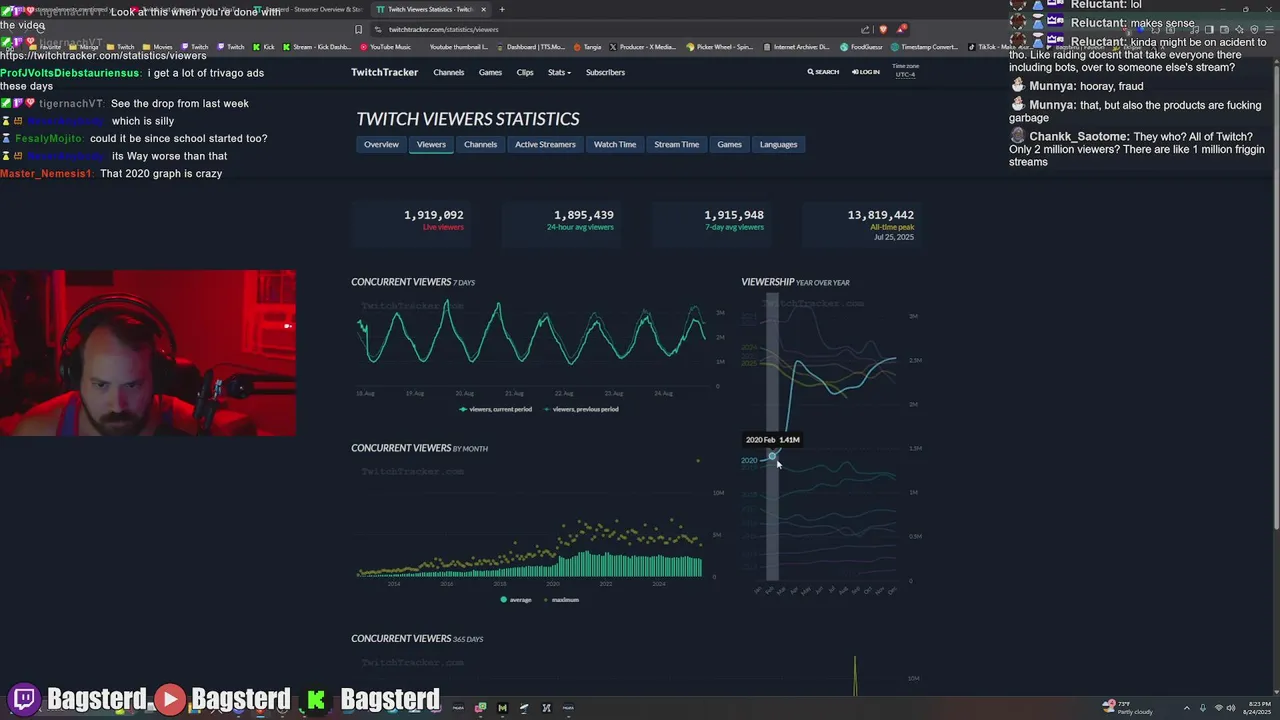Open the Tangia bookmark
Screen dimensions: 1280x720
(587, 47)
